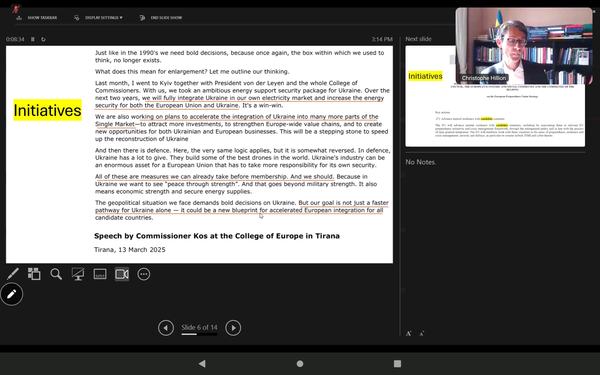Screen dimensions: 600x375
Task: Tap the round floating pencil button
Action: tap(11, 294)
